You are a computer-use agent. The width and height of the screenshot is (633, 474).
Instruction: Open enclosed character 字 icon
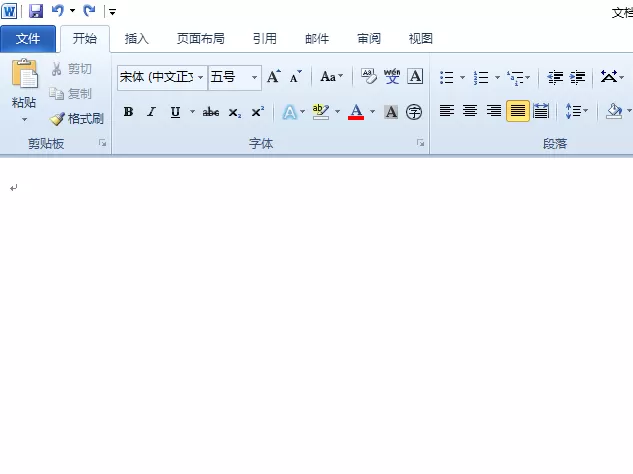(414, 112)
